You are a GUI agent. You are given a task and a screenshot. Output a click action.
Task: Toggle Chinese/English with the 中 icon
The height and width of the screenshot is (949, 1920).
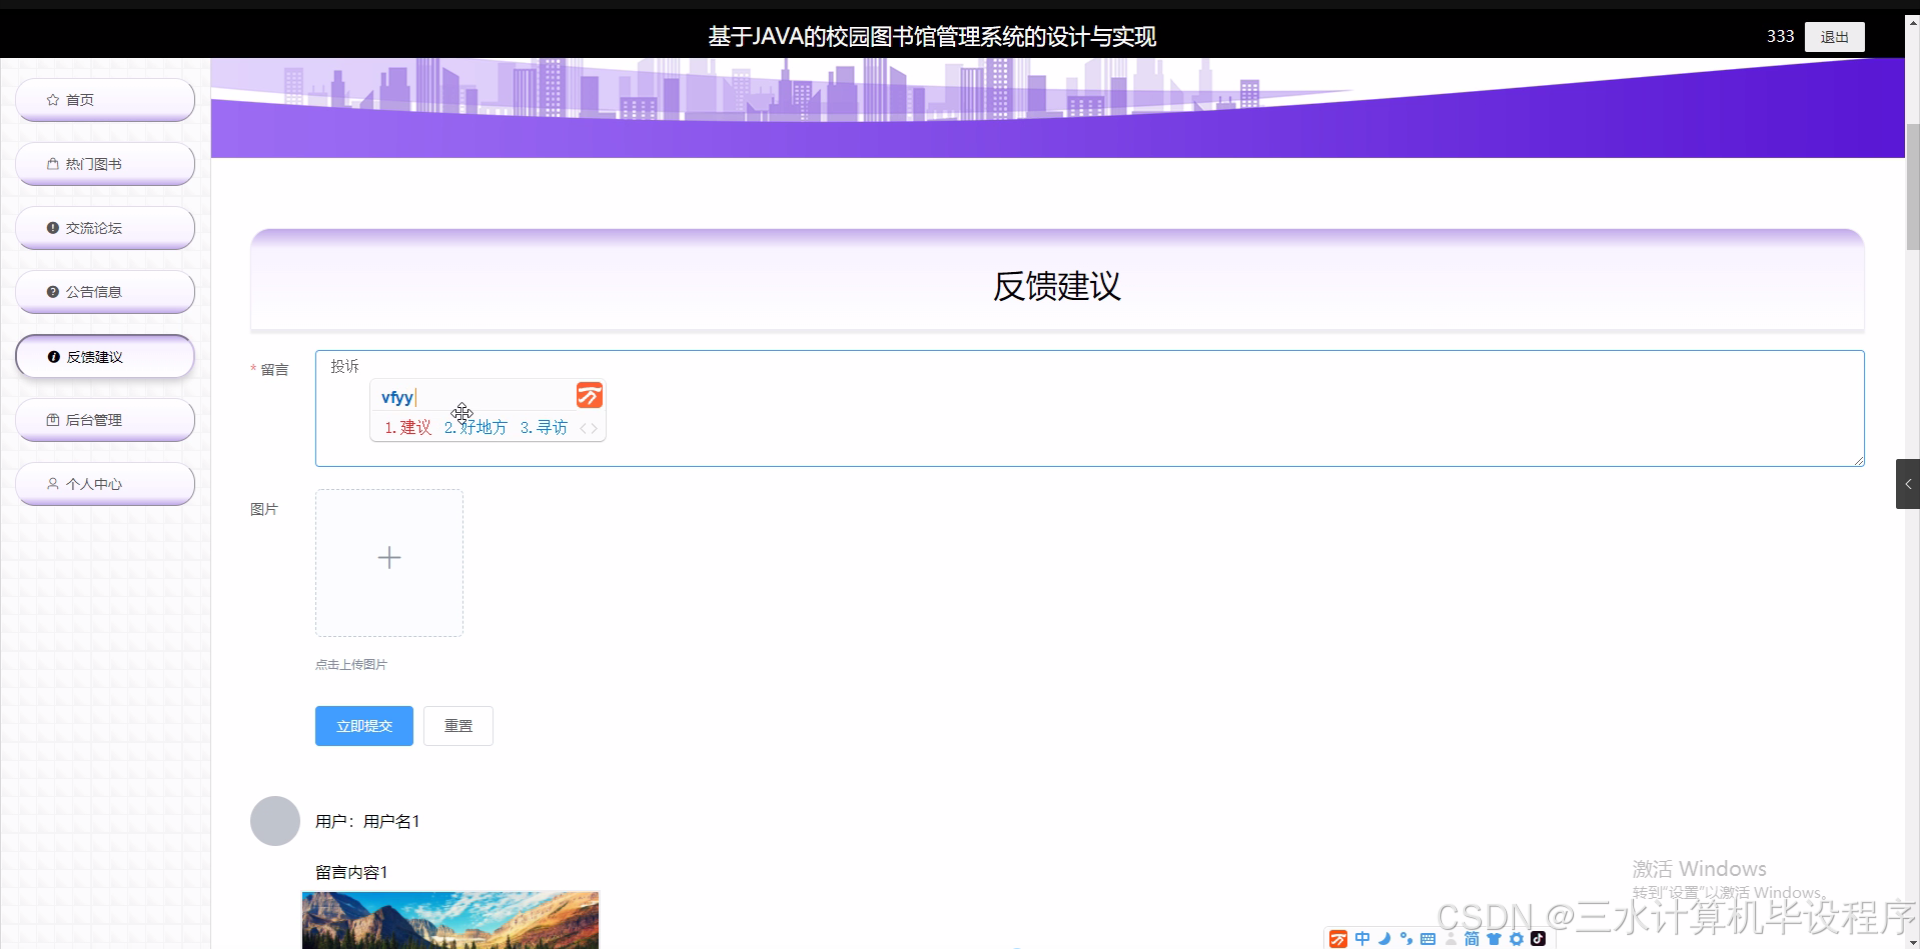click(1363, 938)
